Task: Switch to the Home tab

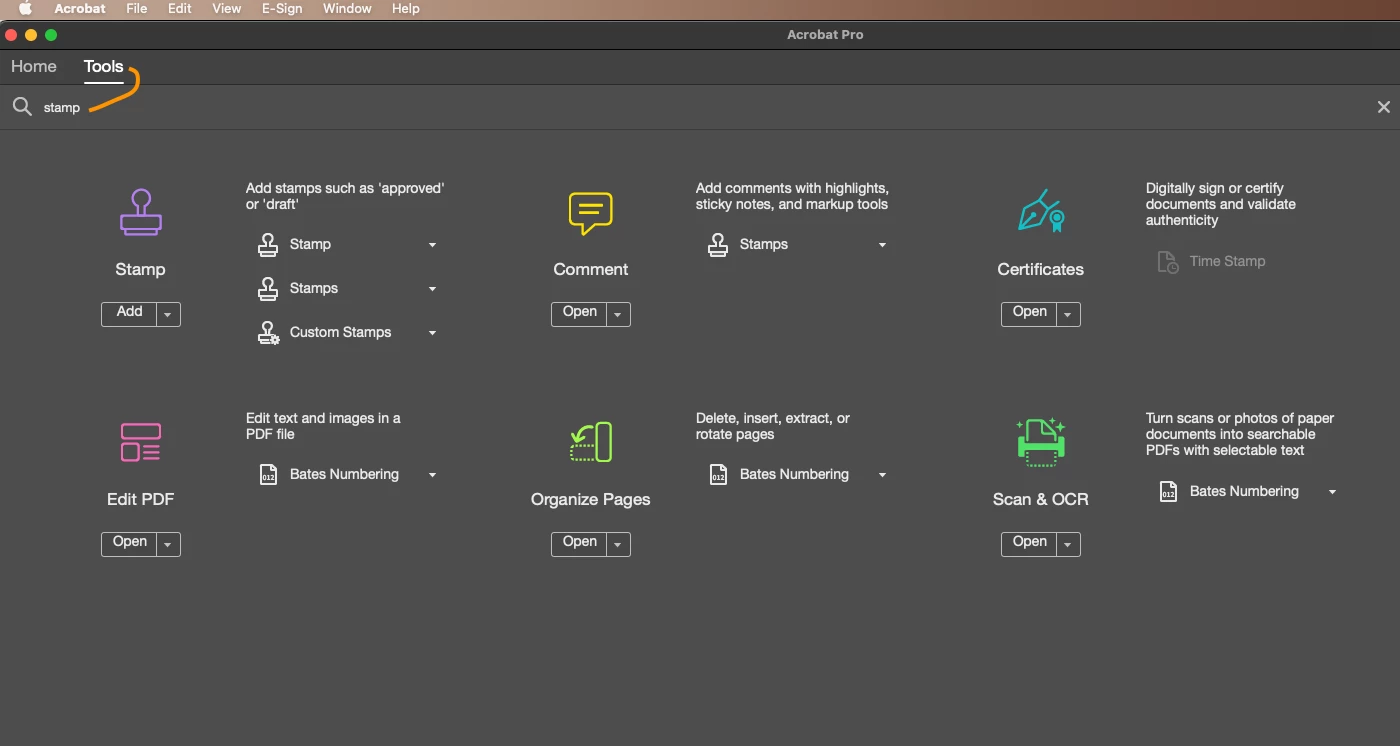Action: [34, 66]
